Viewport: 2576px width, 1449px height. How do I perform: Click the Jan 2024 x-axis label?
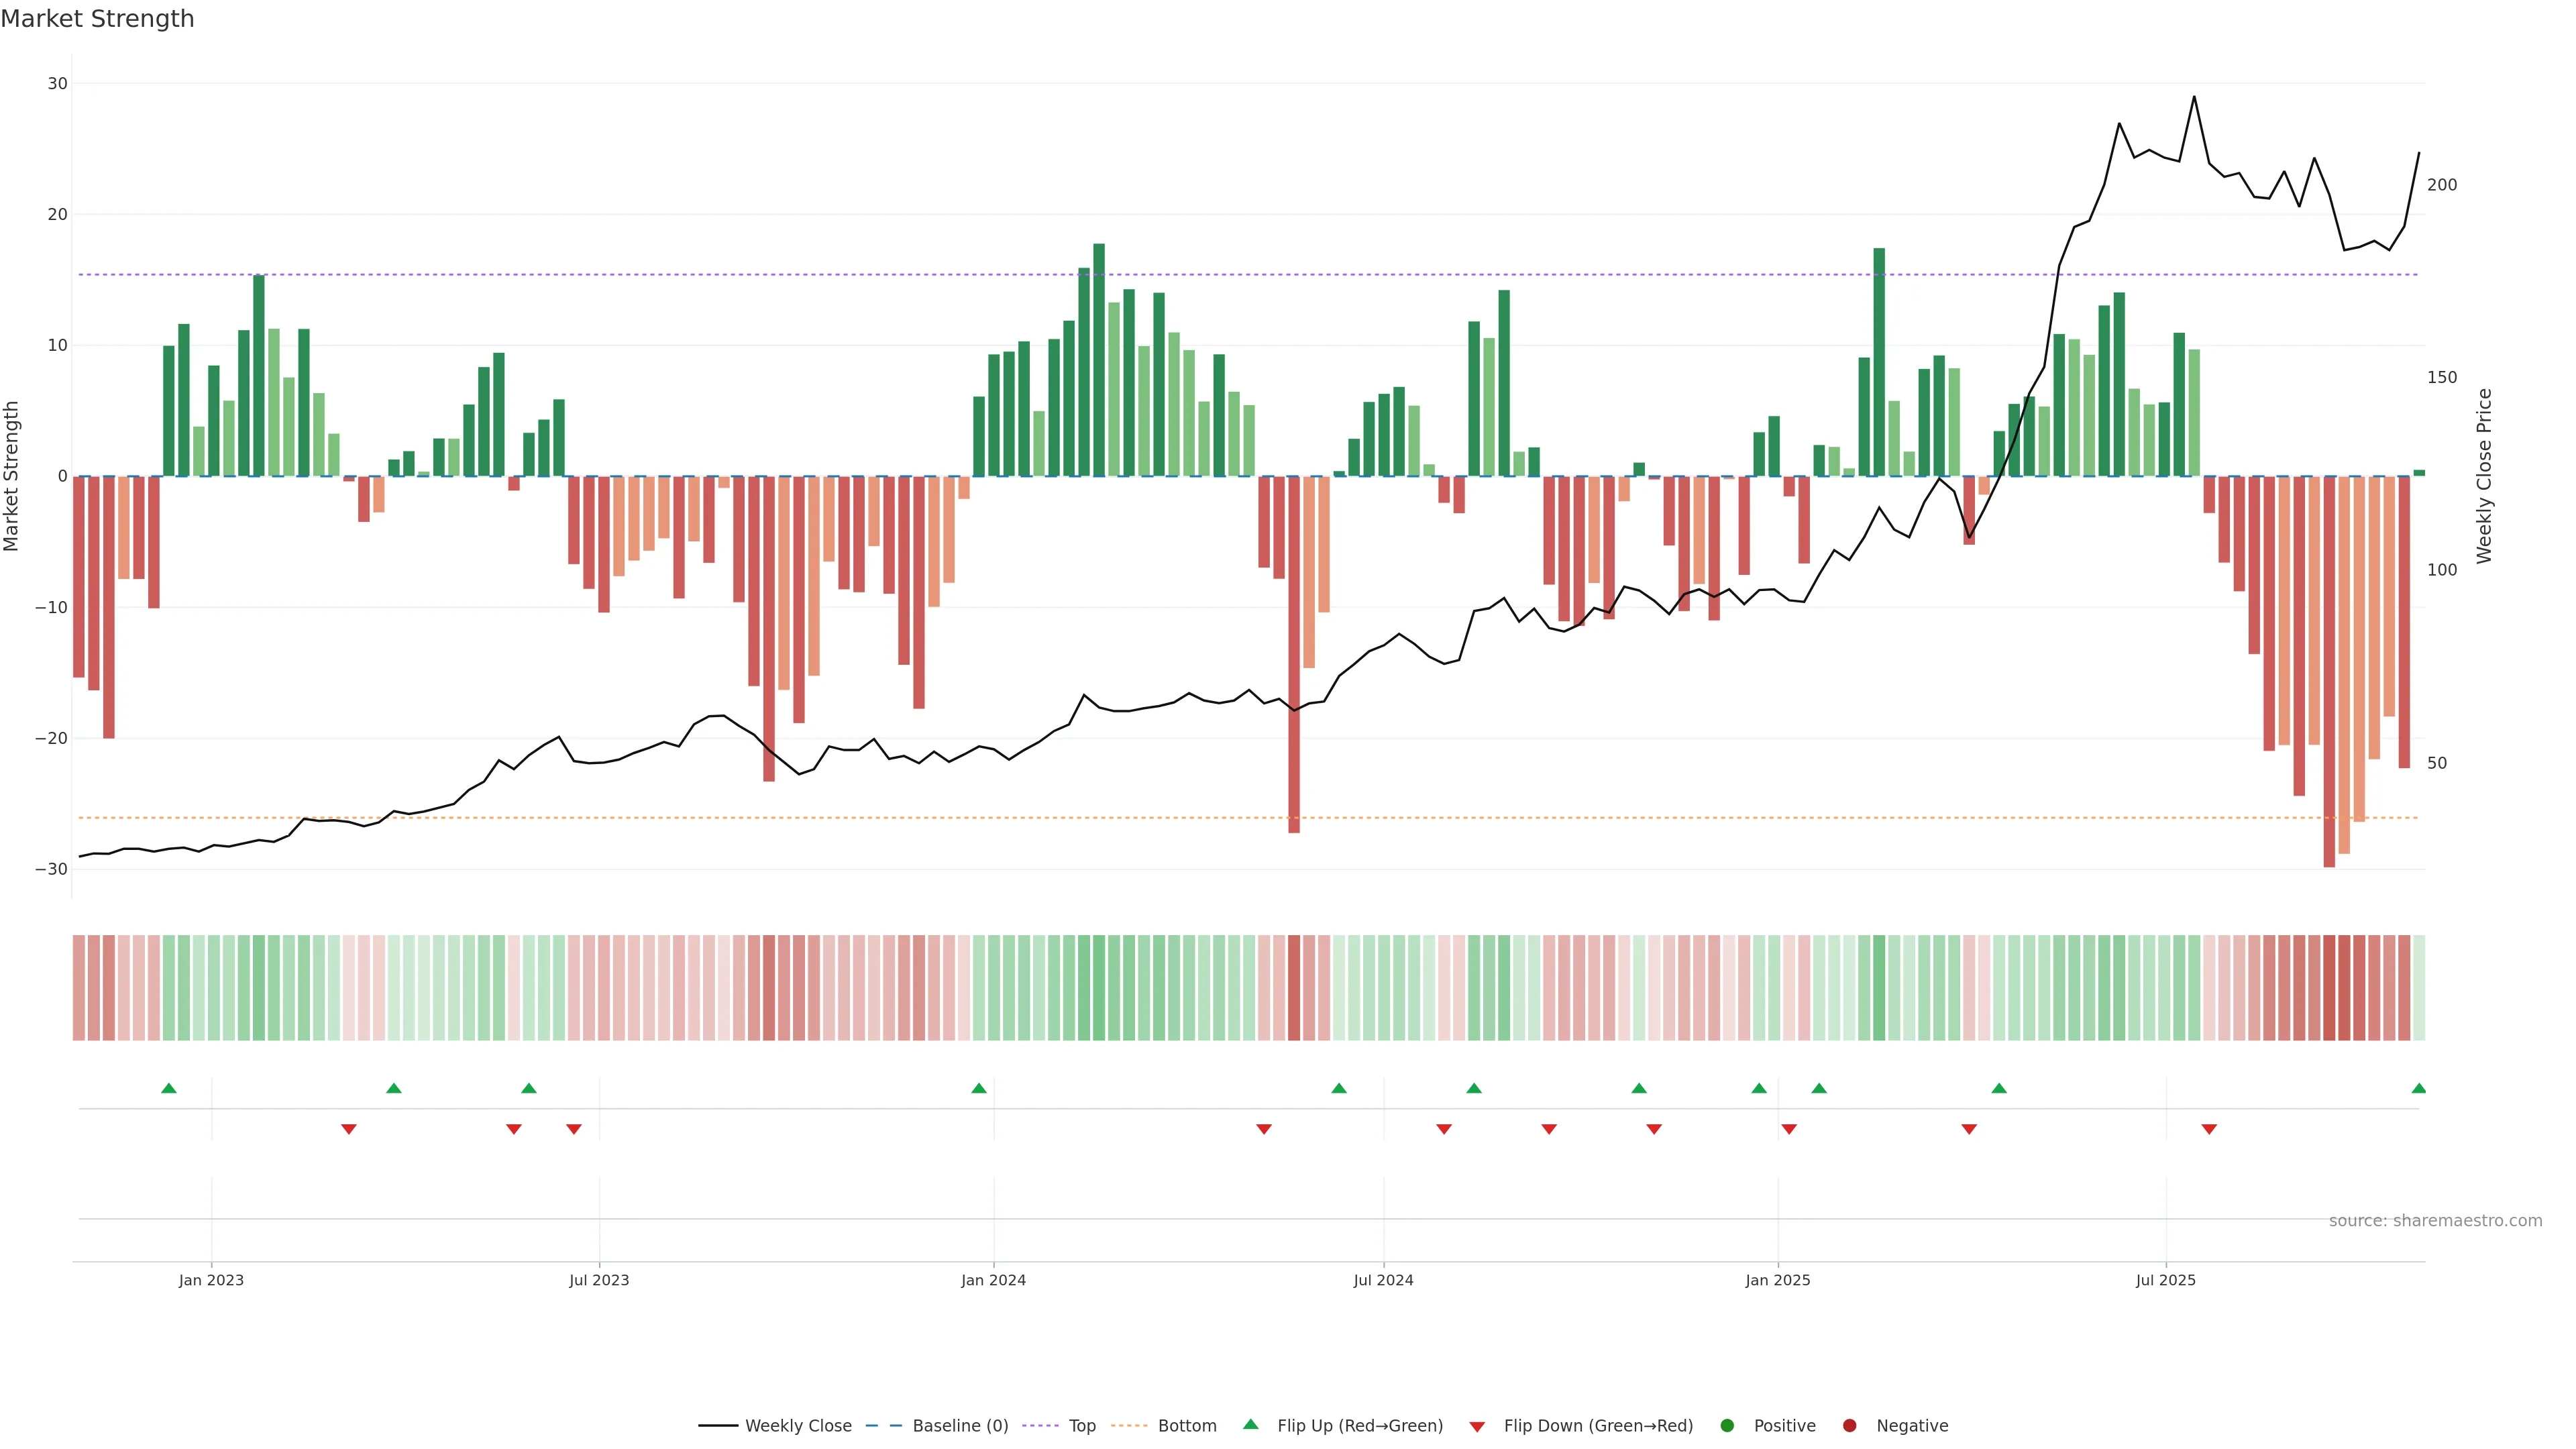(993, 1280)
